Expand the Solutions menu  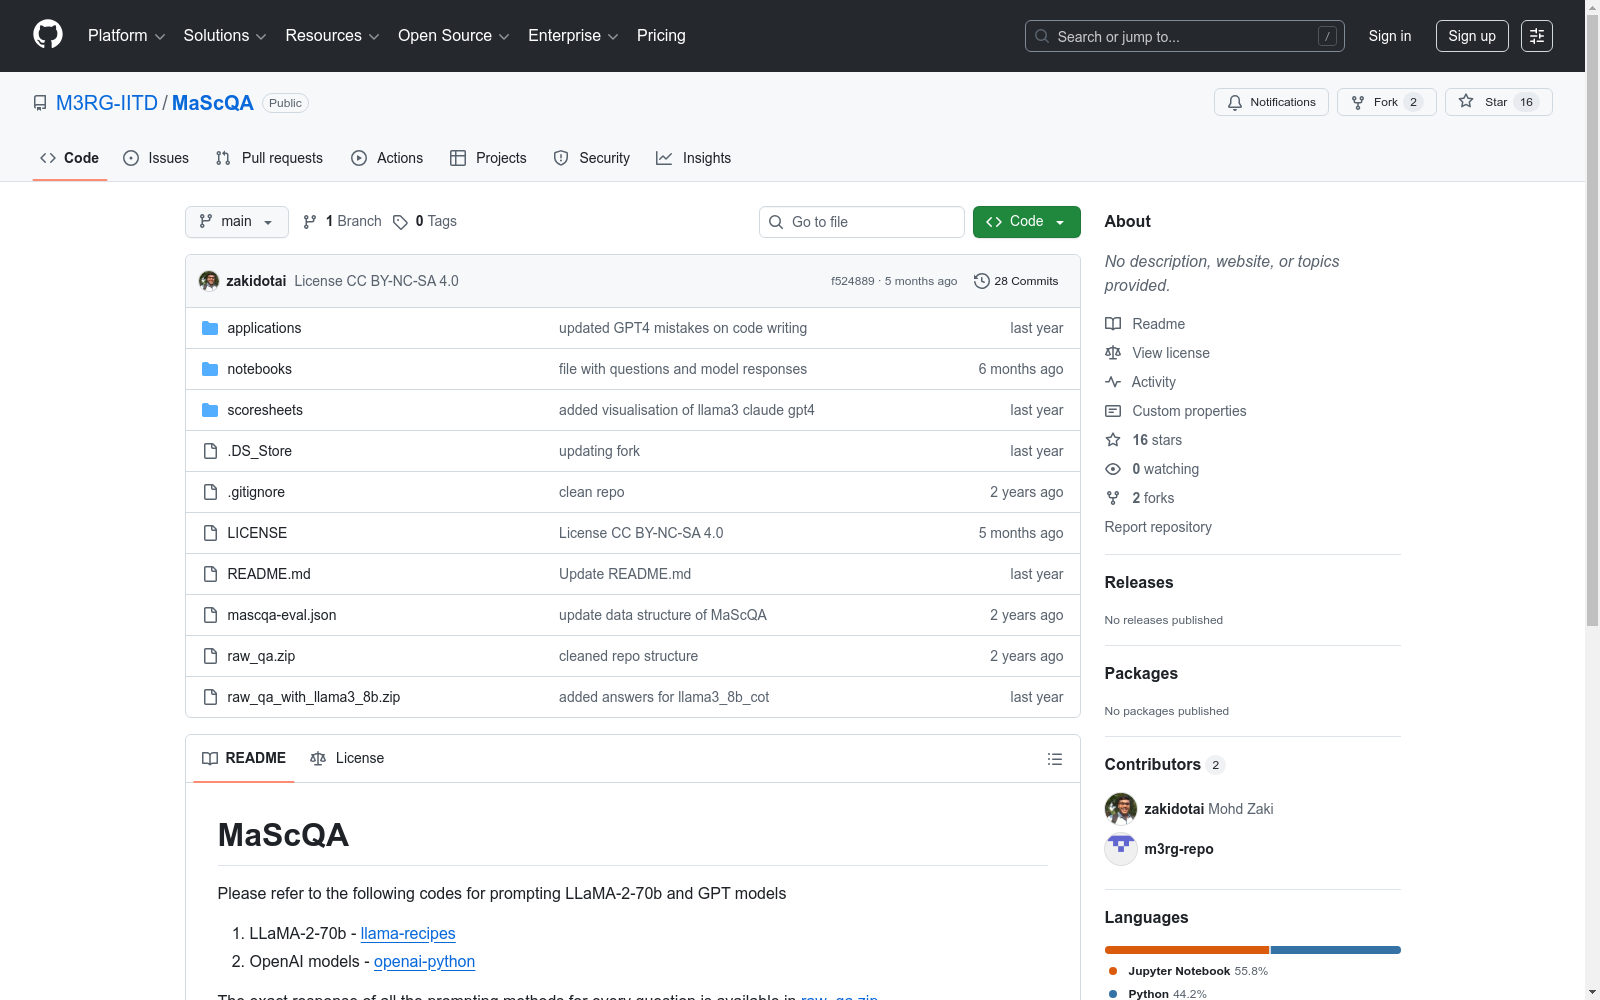click(x=225, y=36)
